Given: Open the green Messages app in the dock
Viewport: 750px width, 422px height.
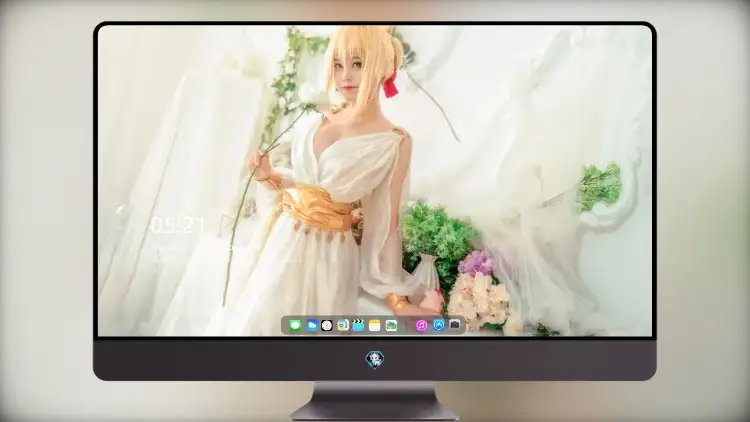Looking at the screenshot, I should coord(296,326).
